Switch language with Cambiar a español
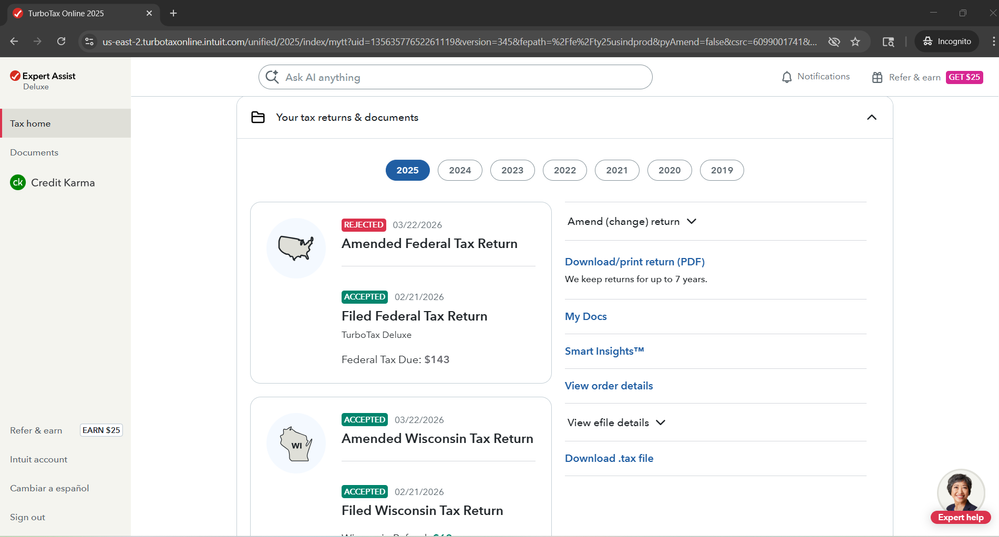 49,488
